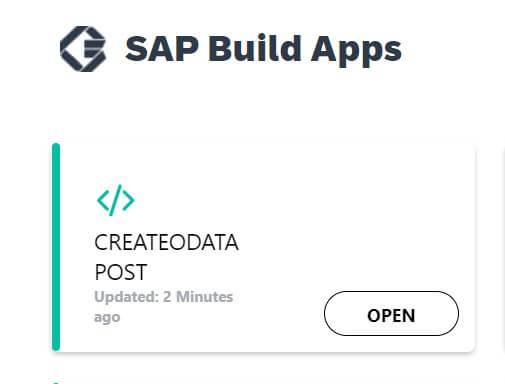Image resolution: width=505 pixels, height=384 pixels.
Task: Click the left angle bracket of the code icon
Action: 103,200
